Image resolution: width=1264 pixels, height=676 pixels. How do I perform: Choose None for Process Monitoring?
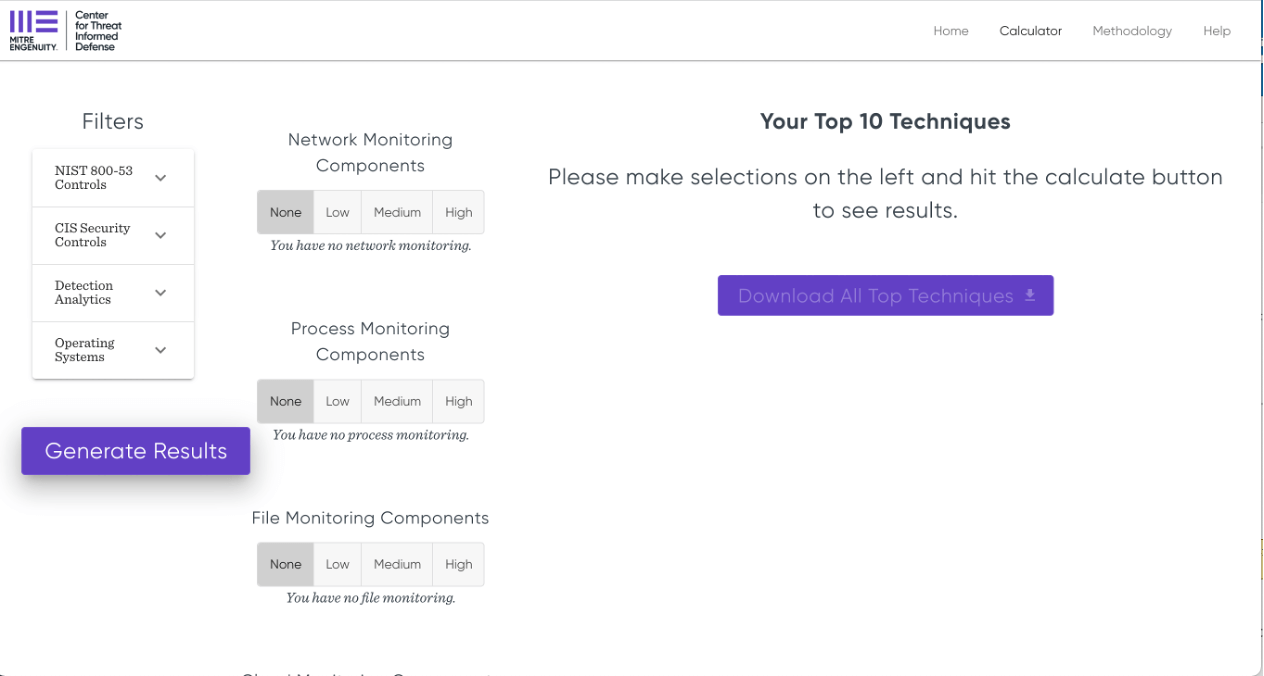pos(285,401)
